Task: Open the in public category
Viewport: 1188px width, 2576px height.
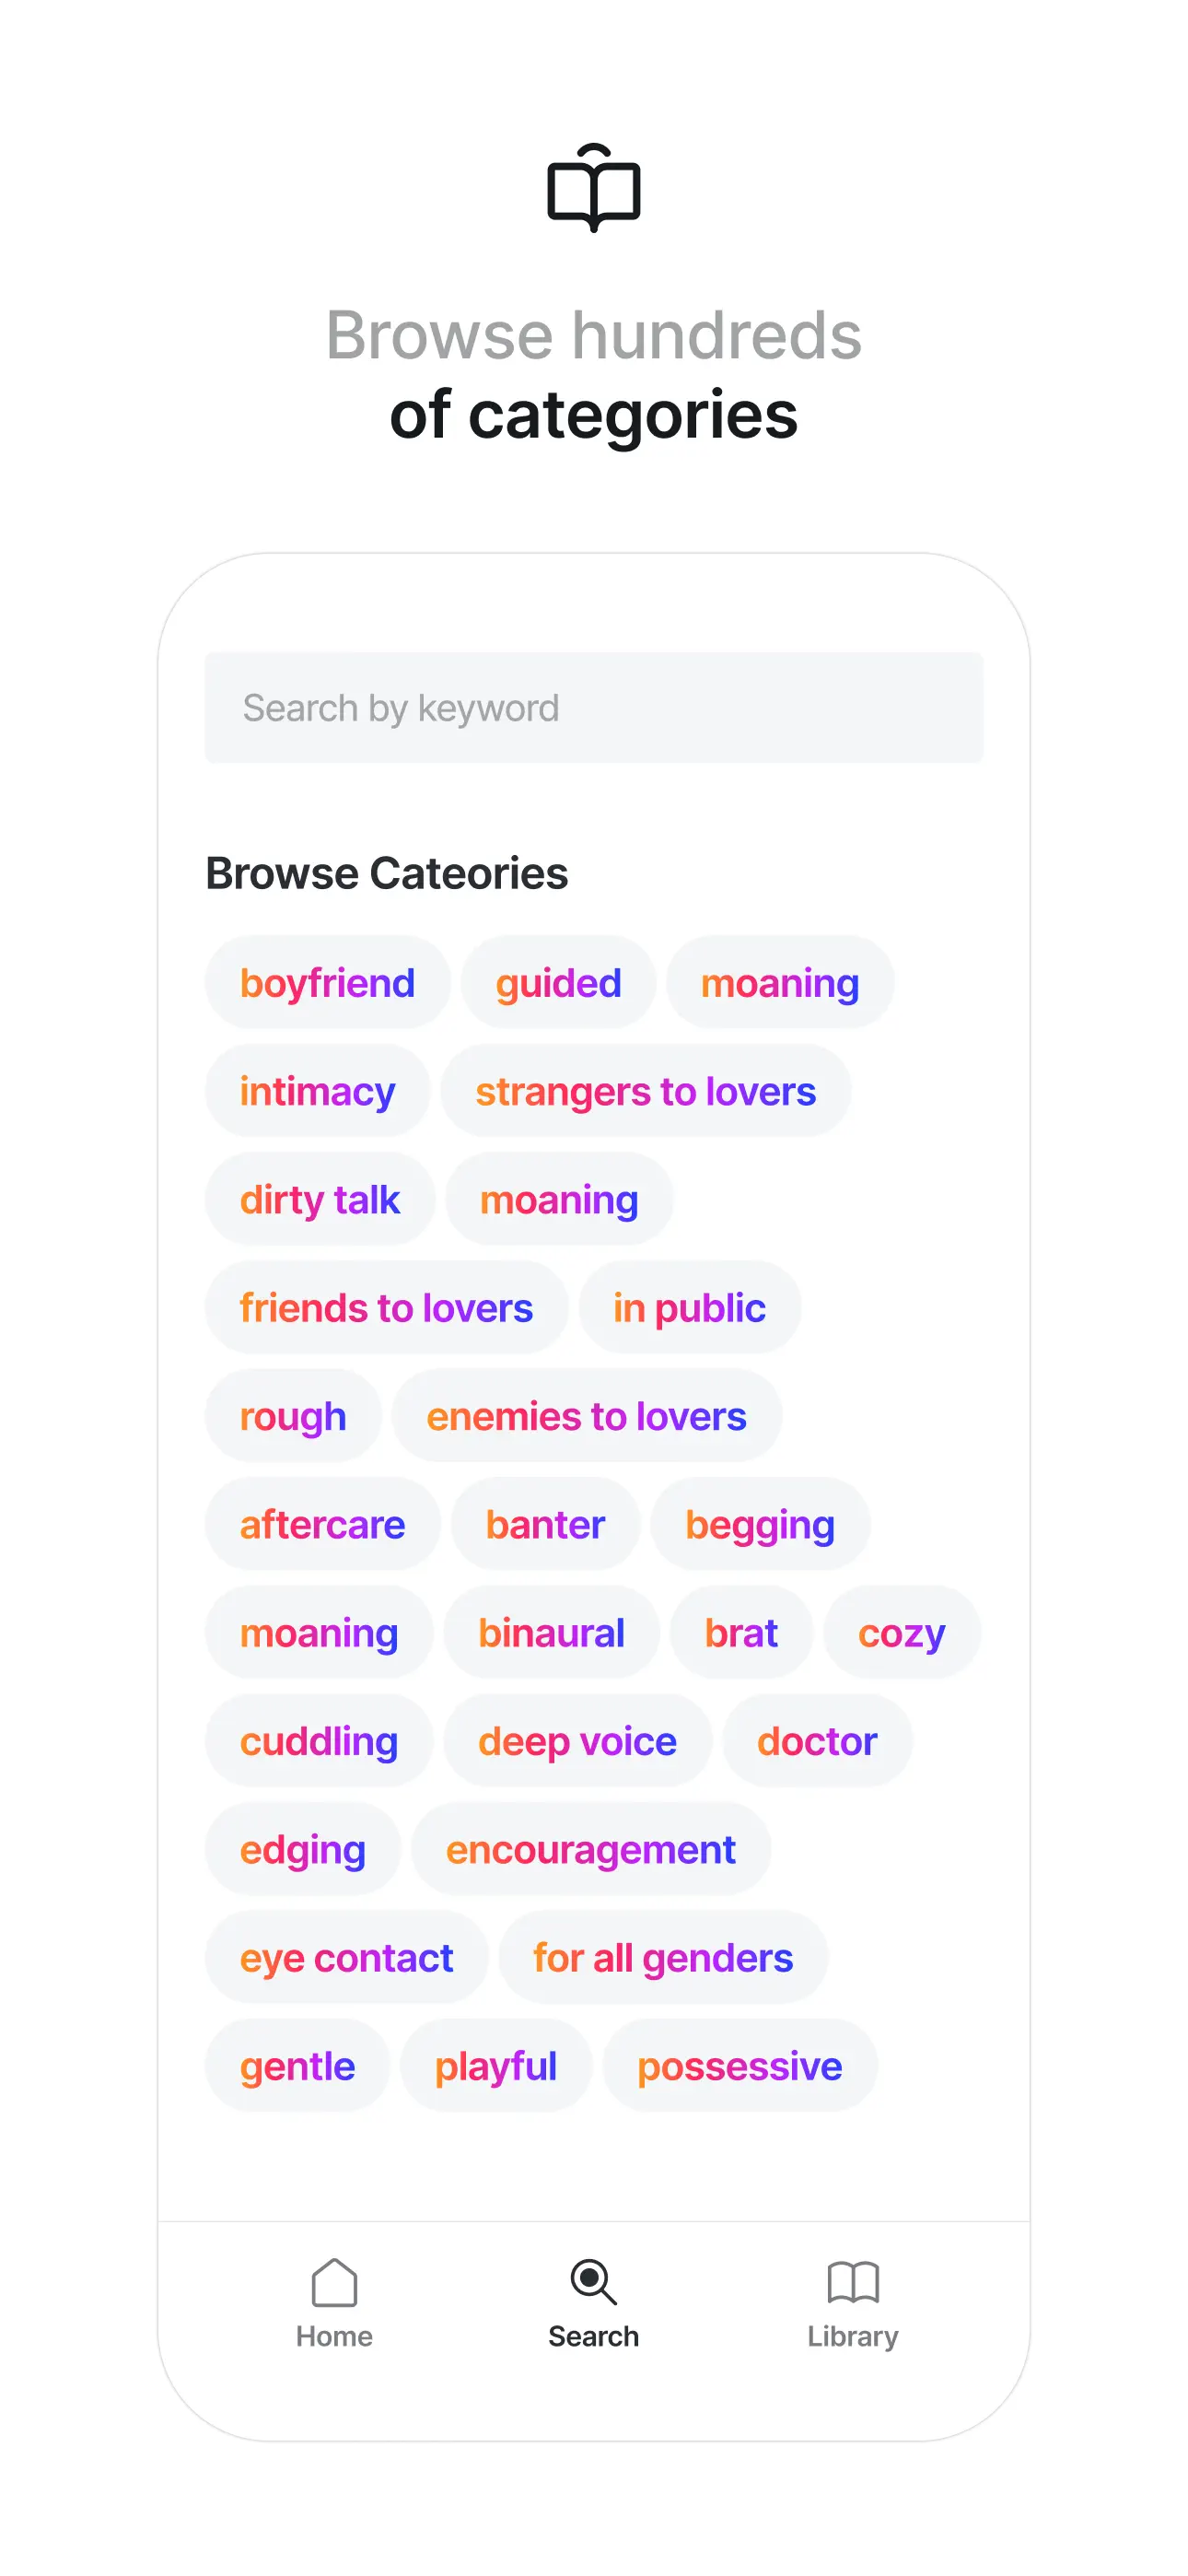Action: pyautogui.click(x=689, y=1308)
